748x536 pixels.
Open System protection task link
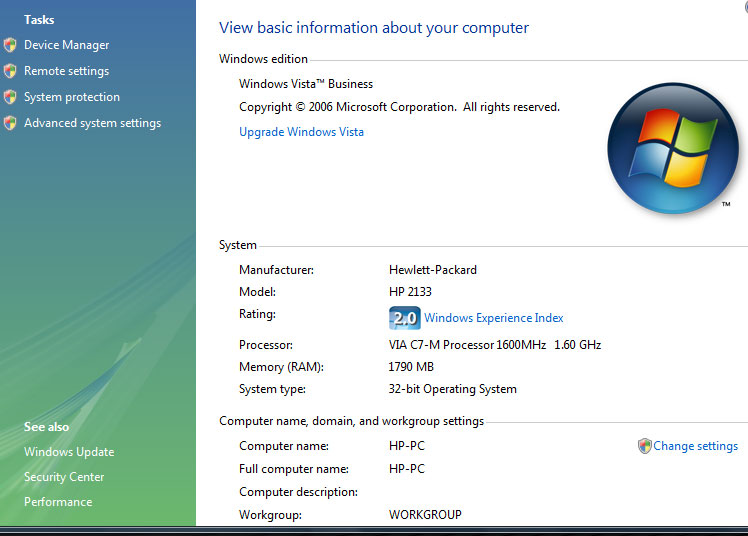click(72, 97)
